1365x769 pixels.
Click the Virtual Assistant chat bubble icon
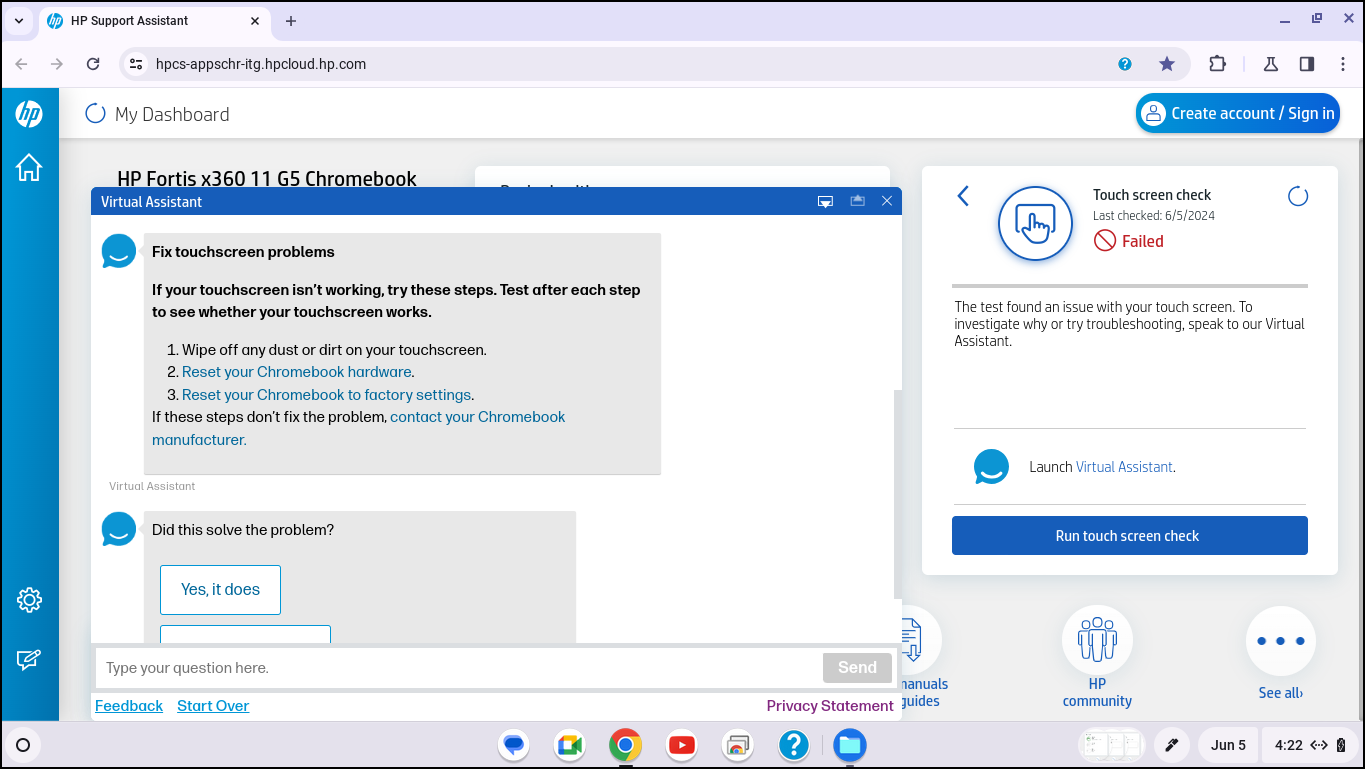(x=991, y=467)
